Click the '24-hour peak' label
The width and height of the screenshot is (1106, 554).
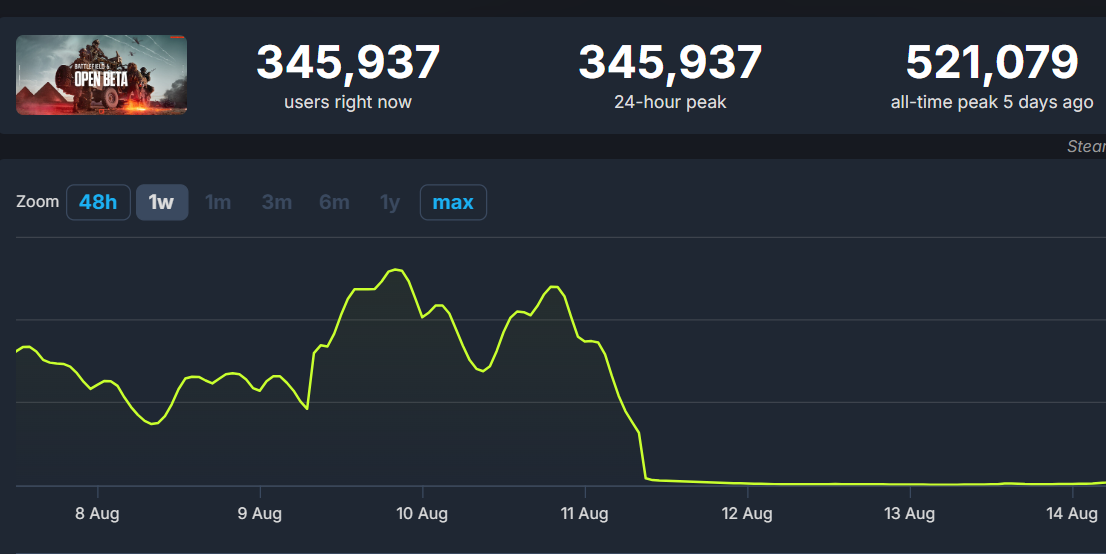click(670, 102)
